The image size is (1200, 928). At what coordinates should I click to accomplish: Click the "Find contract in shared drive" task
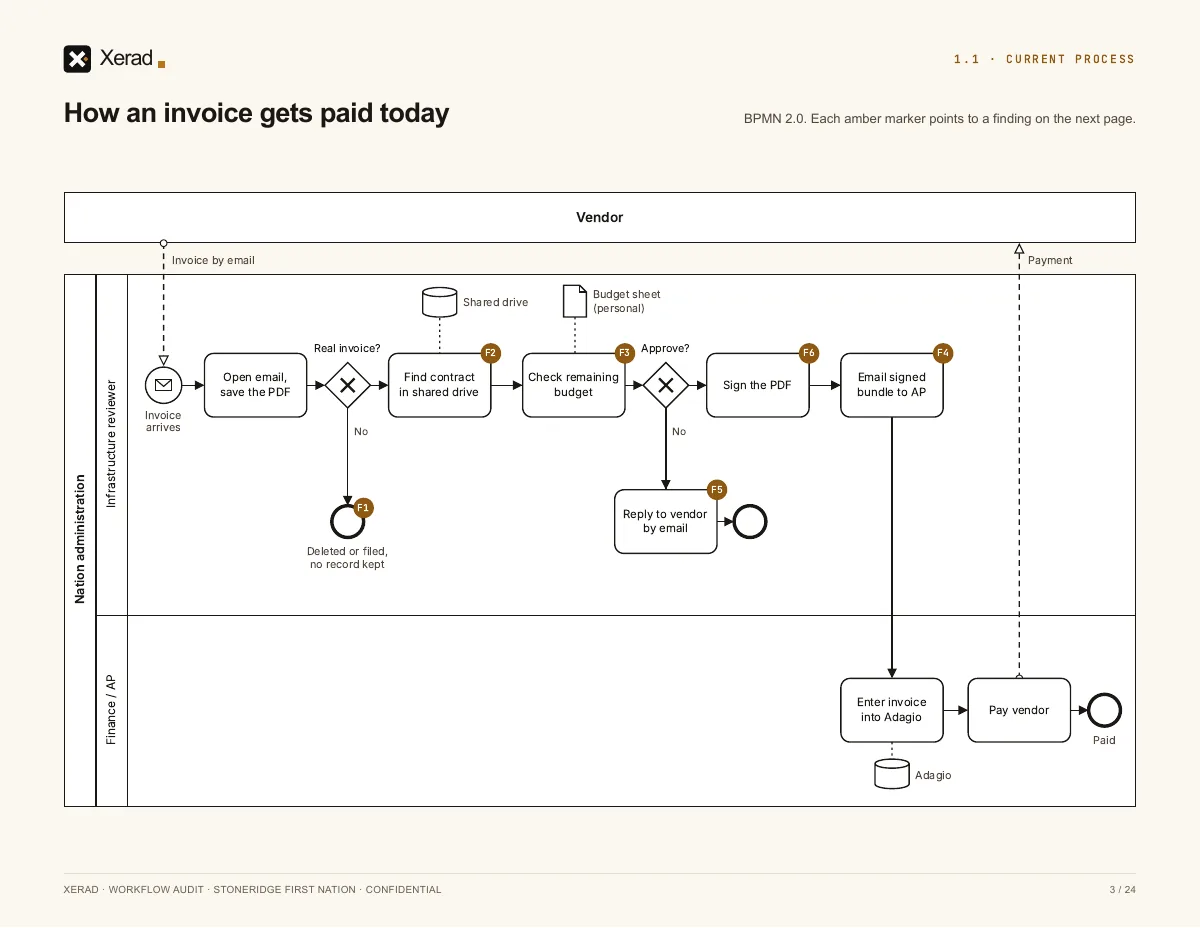[x=439, y=385]
